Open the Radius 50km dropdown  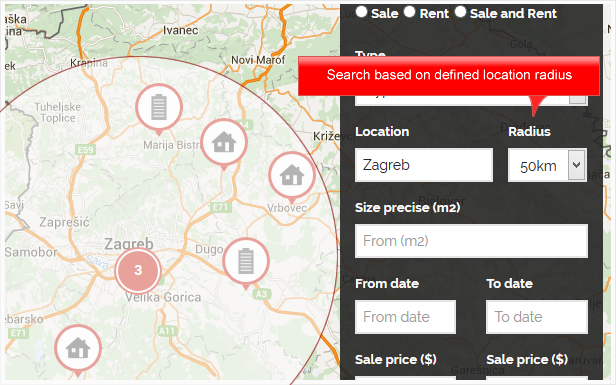pyautogui.click(x=547, y=165)
